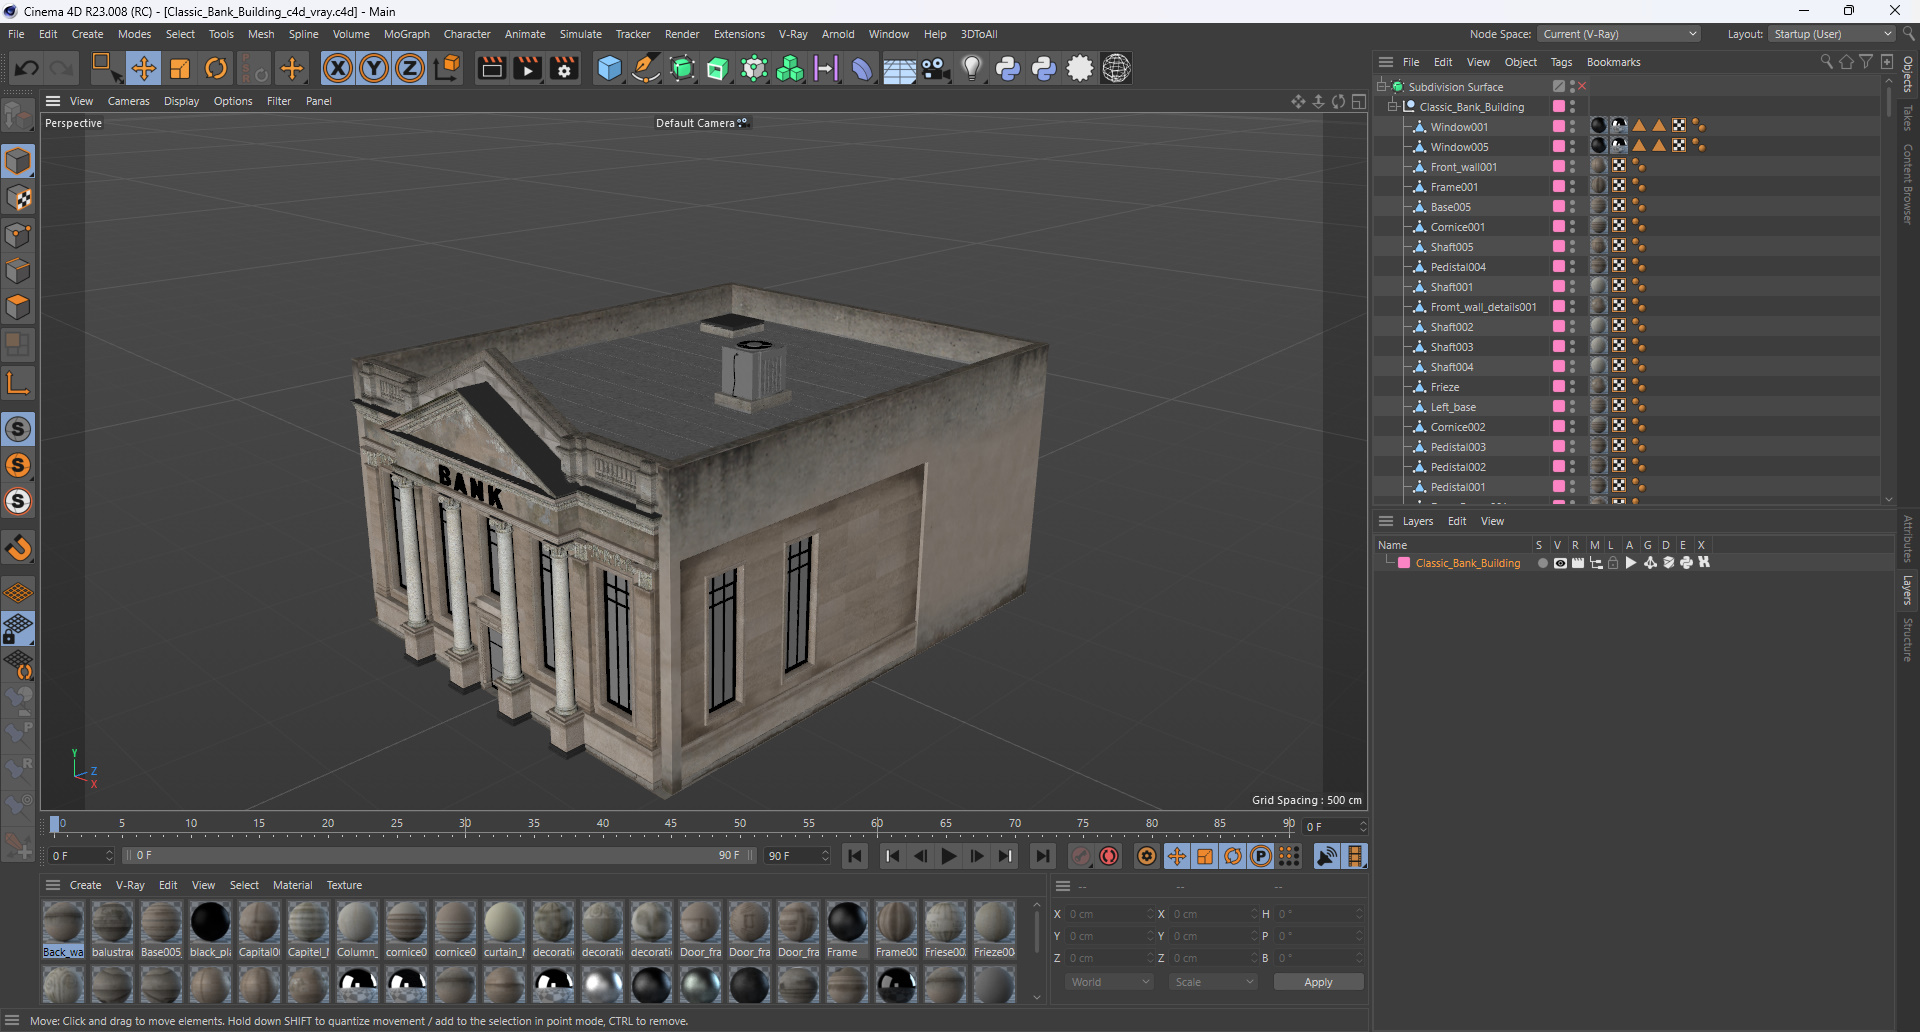Screen dimensions: 1920x1032
Task: Open Layout Startup dropdown
Action: coord(1832,34)
